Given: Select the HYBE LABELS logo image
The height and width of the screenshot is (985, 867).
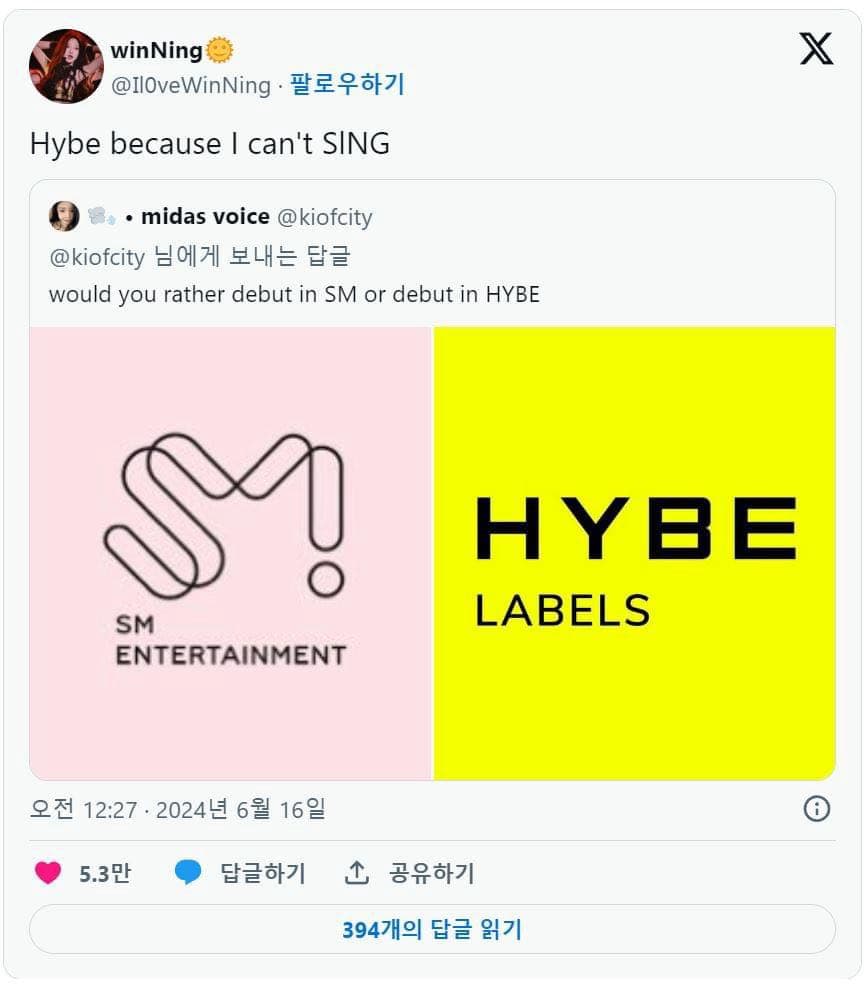Looking at the screenshot, I should [633, 553].
